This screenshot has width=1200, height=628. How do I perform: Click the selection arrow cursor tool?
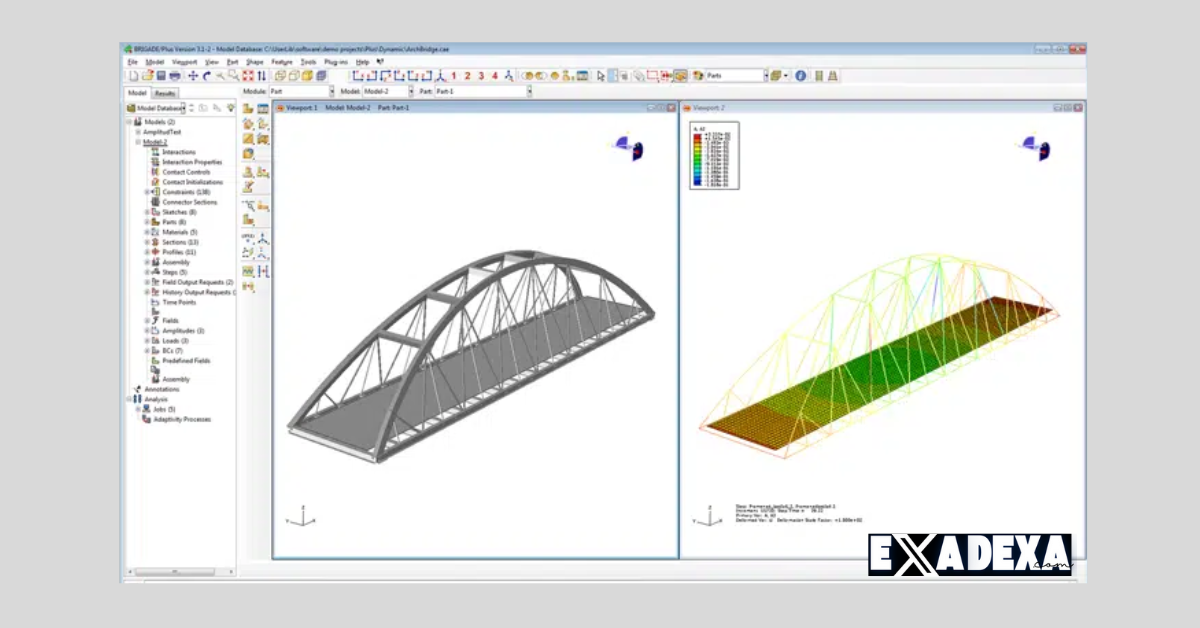(x=601, y=76)
